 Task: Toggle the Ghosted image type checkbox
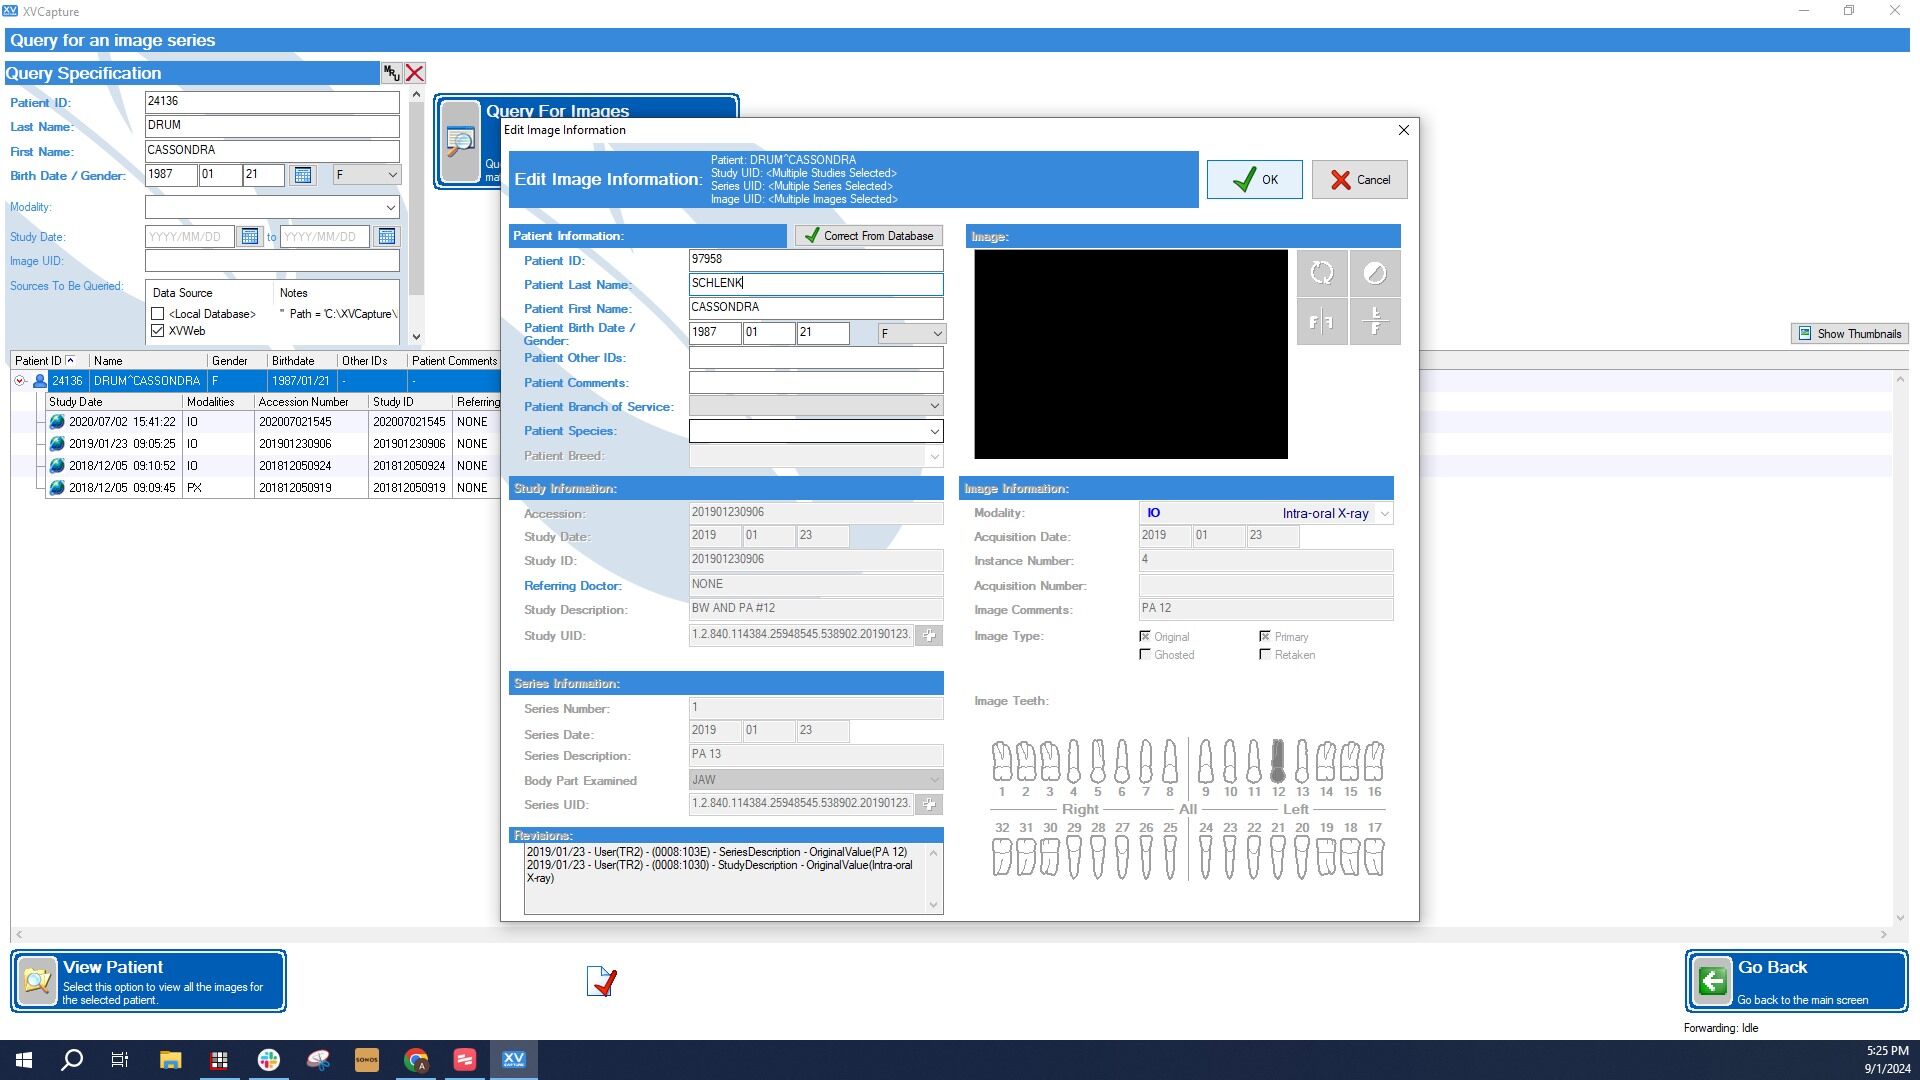coord(1145,655)
